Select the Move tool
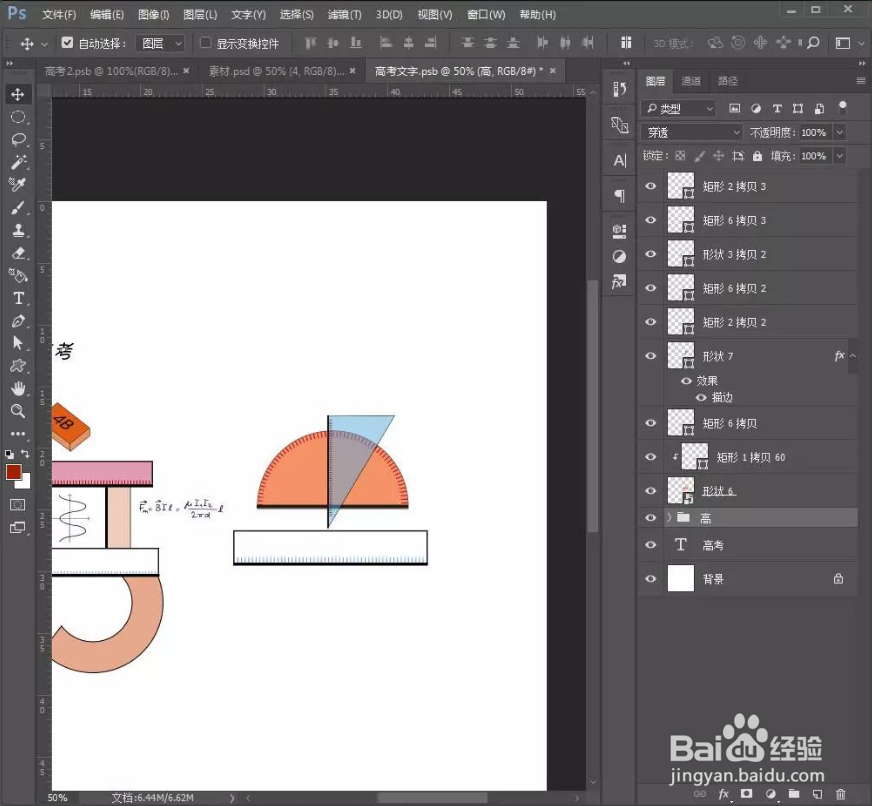Screen dimensions: 872x806 18,94
